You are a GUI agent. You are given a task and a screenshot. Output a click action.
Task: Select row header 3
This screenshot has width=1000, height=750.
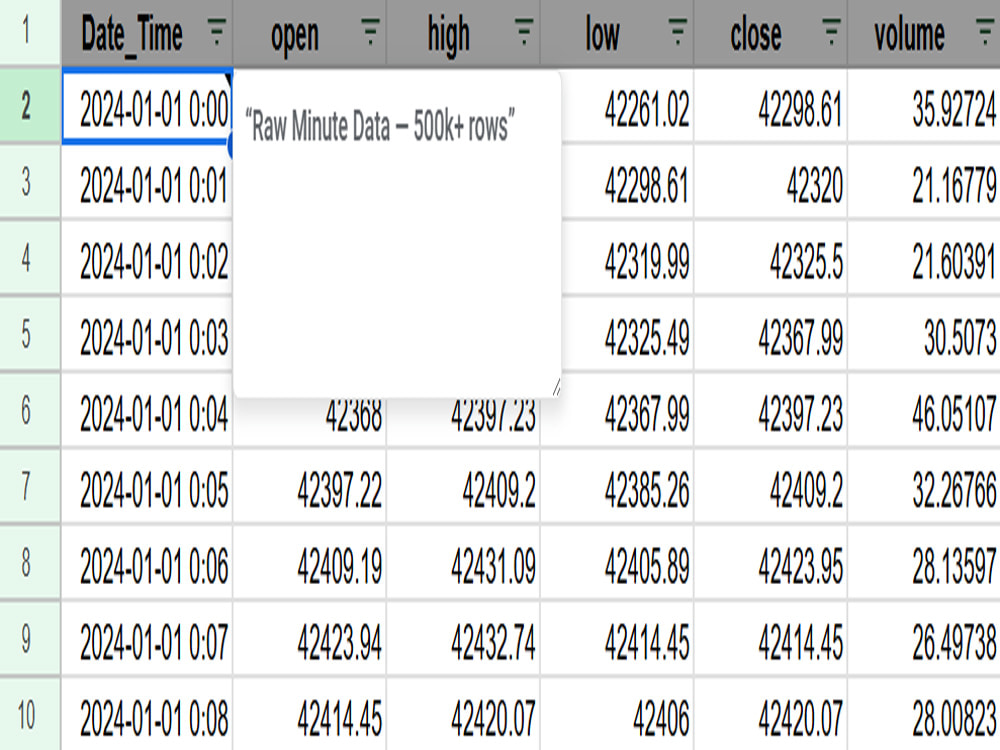pos(30,182)
